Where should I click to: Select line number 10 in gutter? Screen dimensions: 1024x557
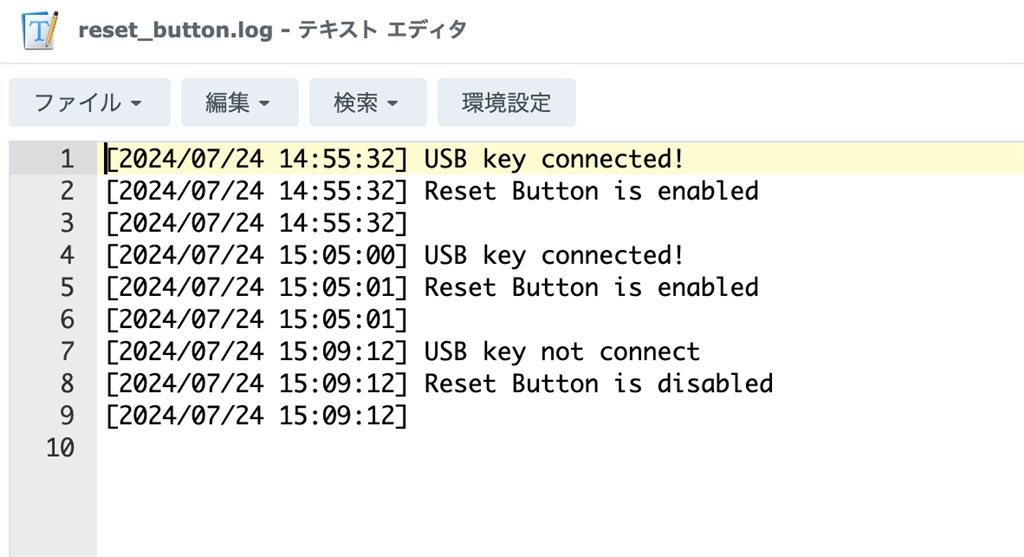(60, 447)
